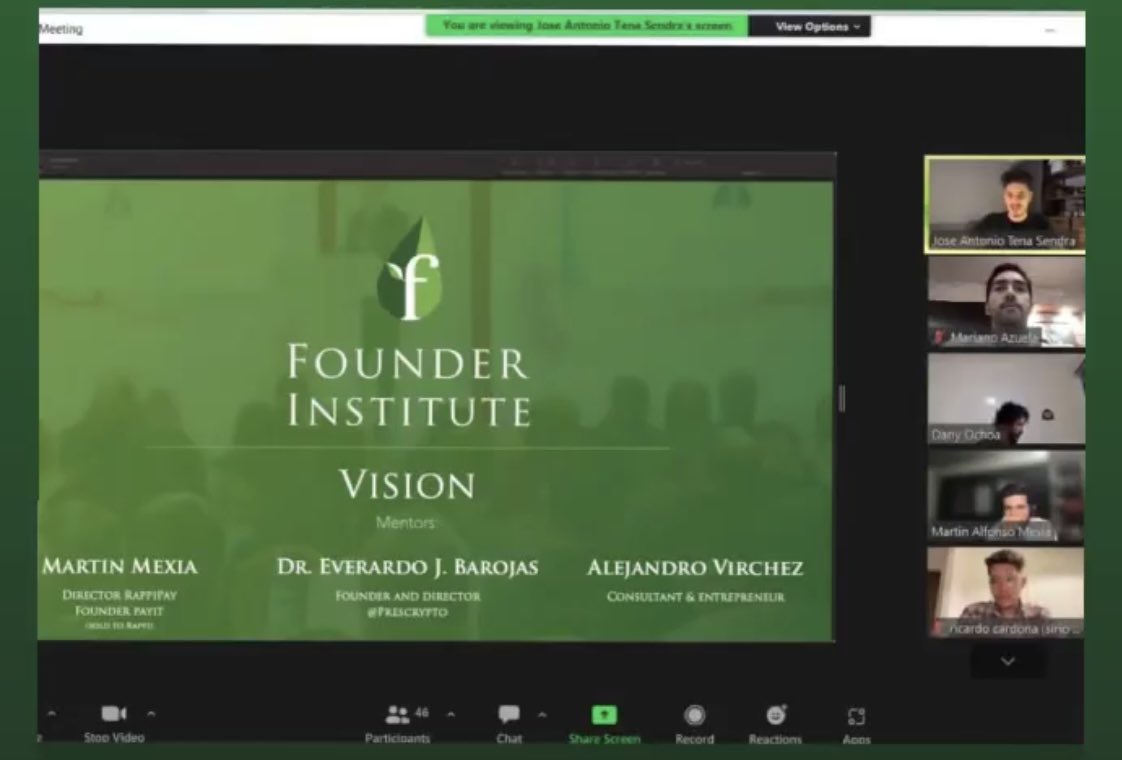The width and height of the screenshot is (1122, 760).
Task: Select ricardo cardona's video tile
Action: coord(1006,593)
